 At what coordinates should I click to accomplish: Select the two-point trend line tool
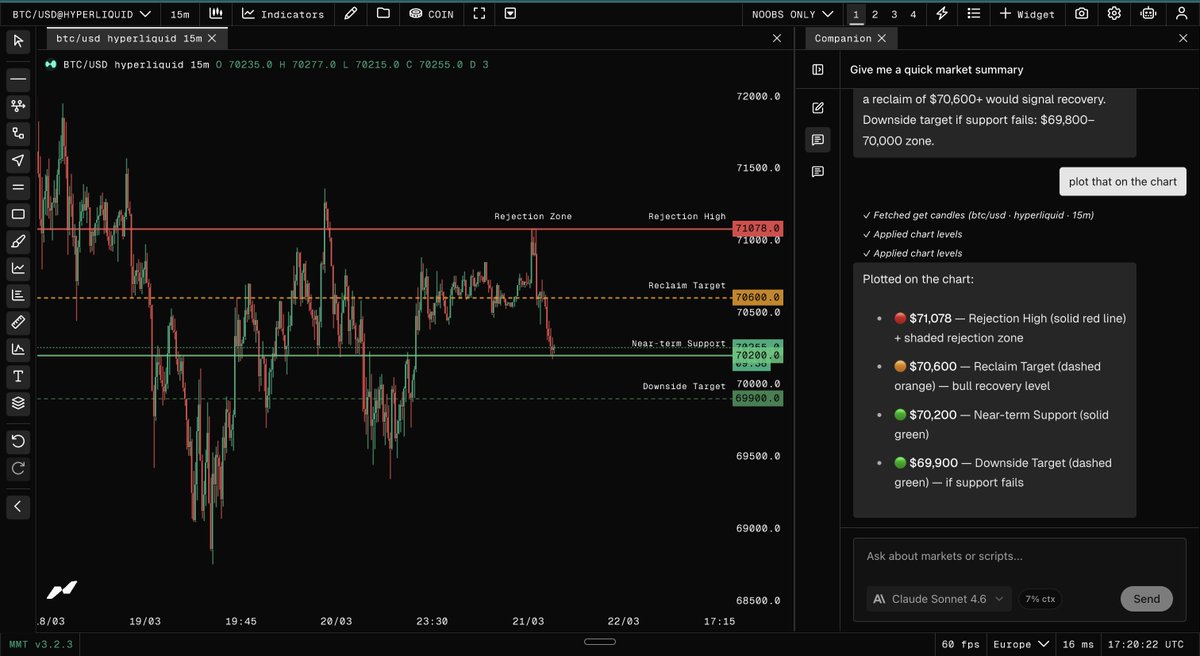pos(18,132)
